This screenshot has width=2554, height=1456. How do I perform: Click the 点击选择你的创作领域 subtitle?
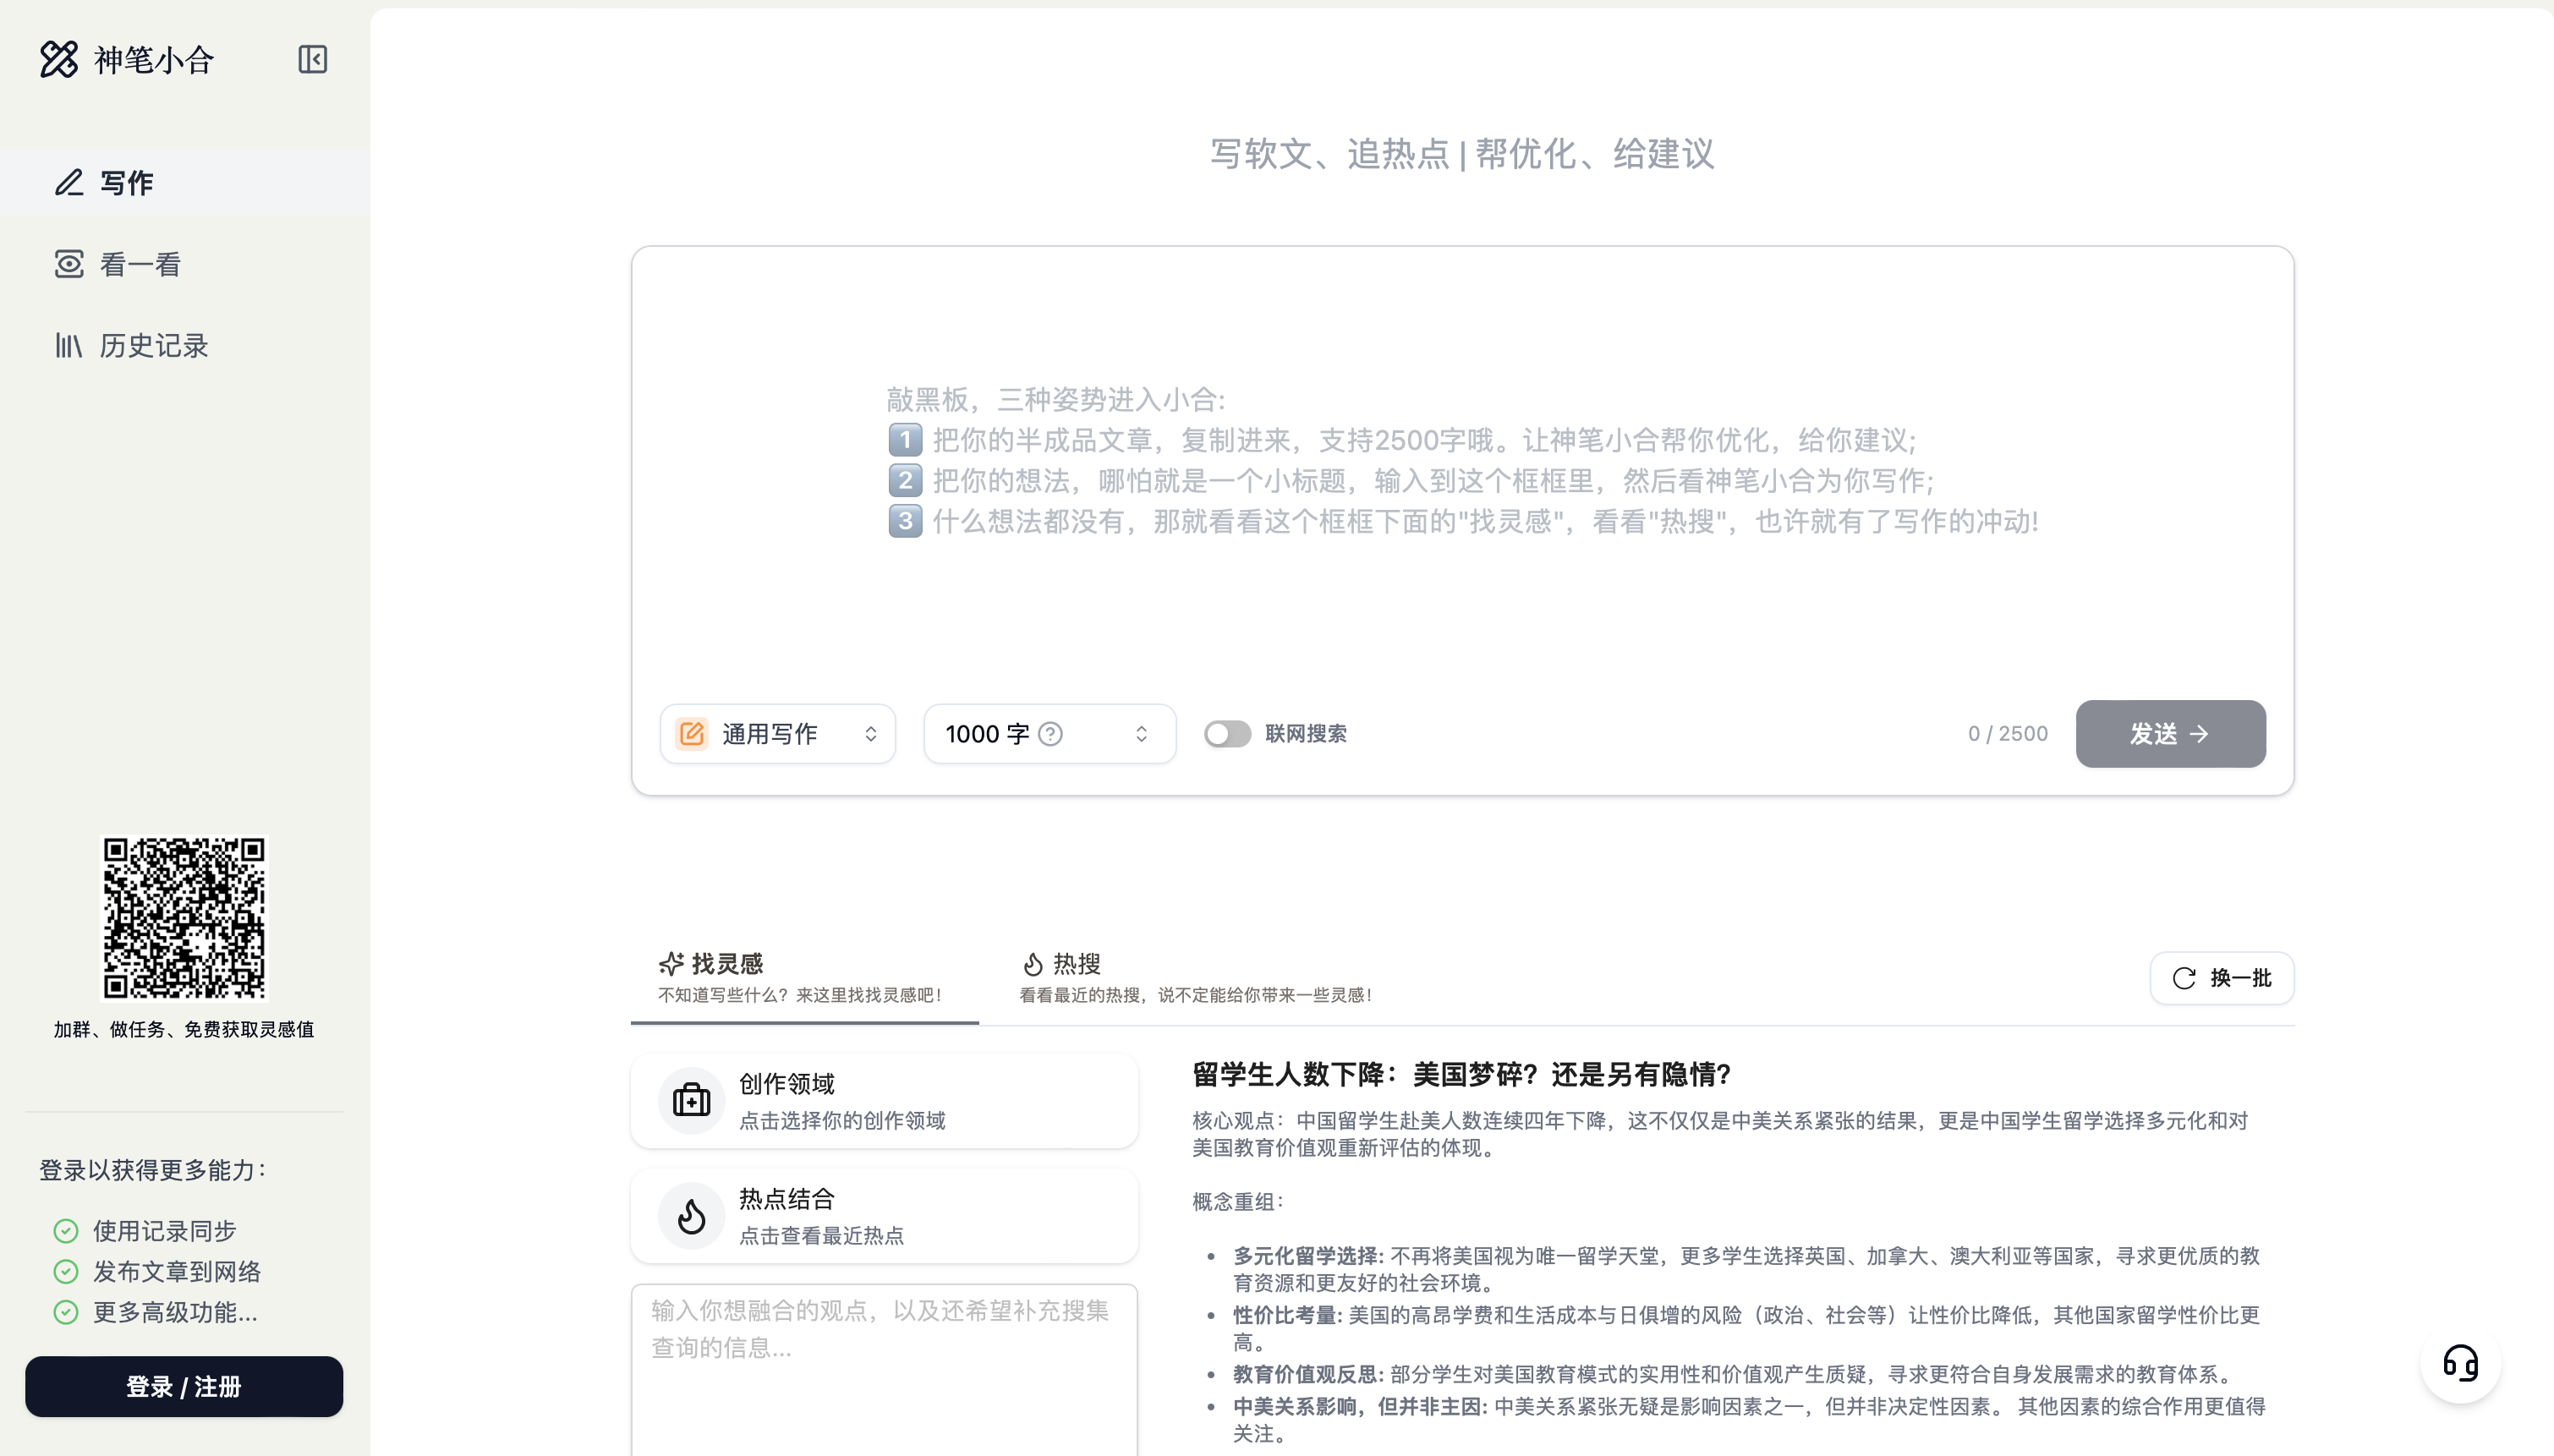(842, 1120)
